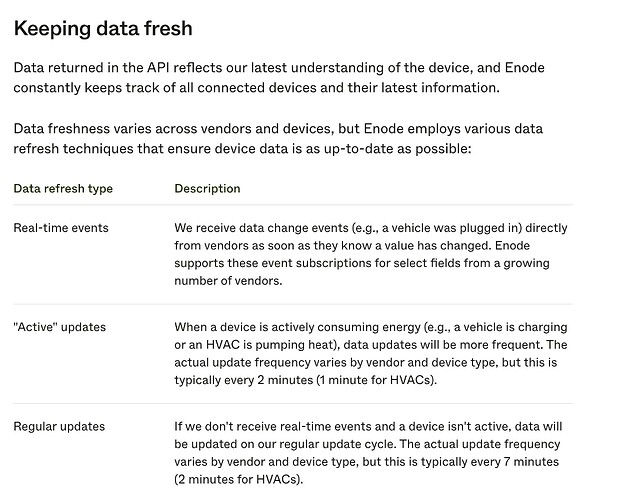The width and height of the screenshot is (633, 500).
Task: Select the "Active" updates row label
Action: tap(59, 327)
